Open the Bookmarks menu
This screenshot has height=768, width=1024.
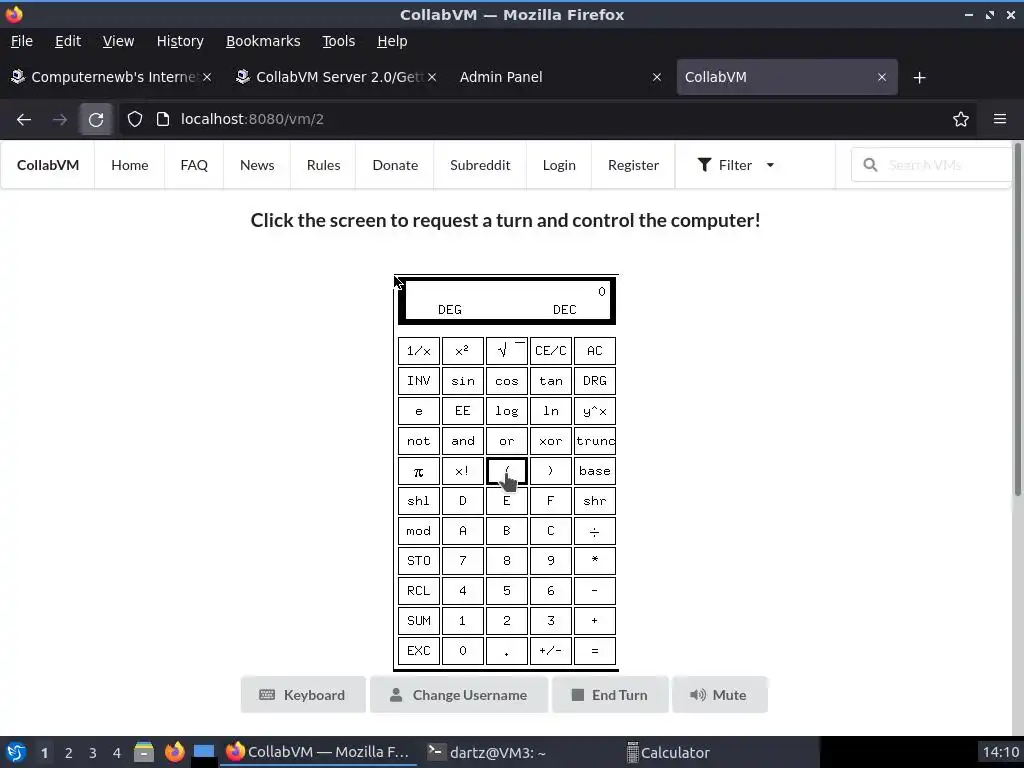click(263, 41)
